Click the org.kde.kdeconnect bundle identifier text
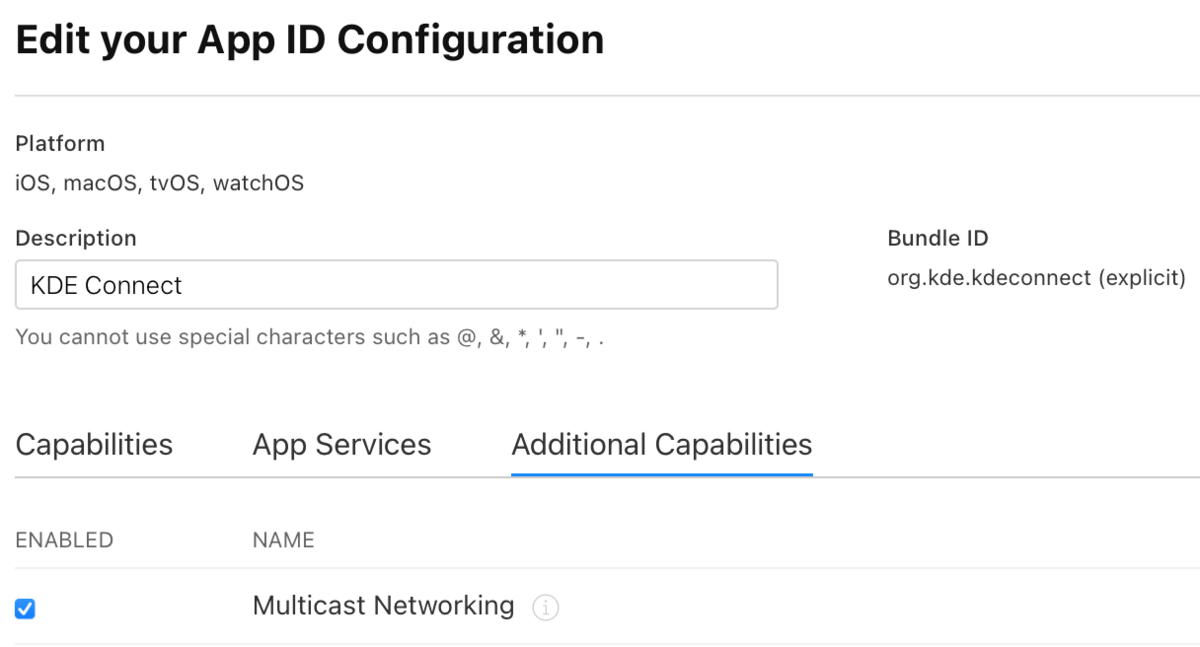The image size is (1200, 647). (988, 278)
